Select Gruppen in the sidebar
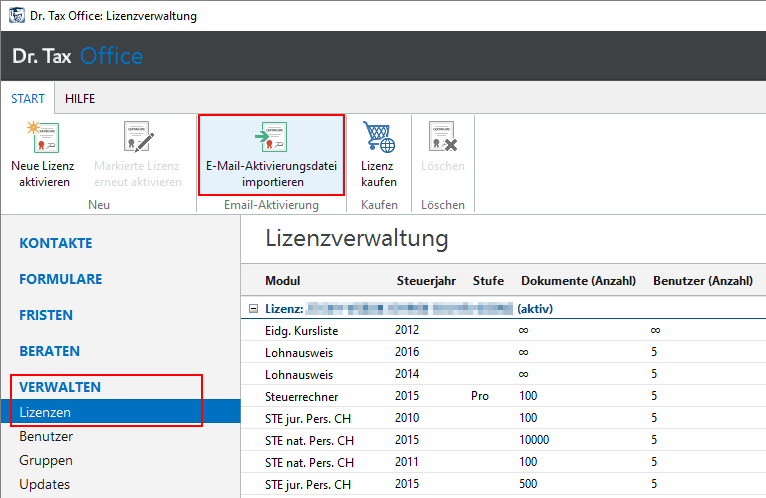 (x=46, y=460)
